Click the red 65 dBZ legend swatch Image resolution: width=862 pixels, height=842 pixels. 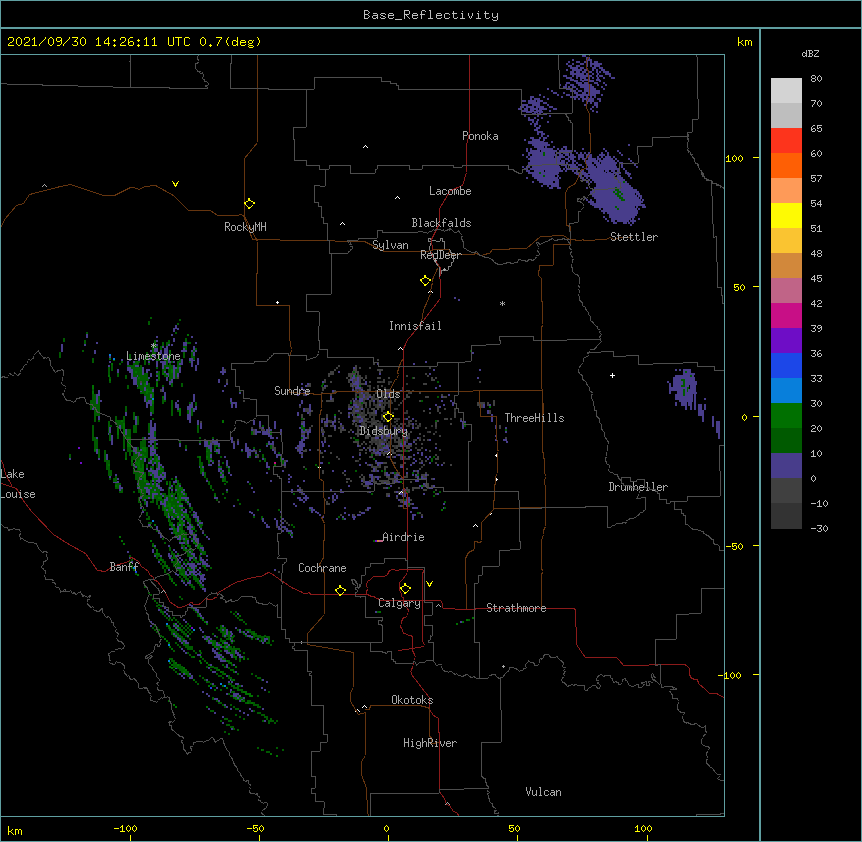click(786, 141)
